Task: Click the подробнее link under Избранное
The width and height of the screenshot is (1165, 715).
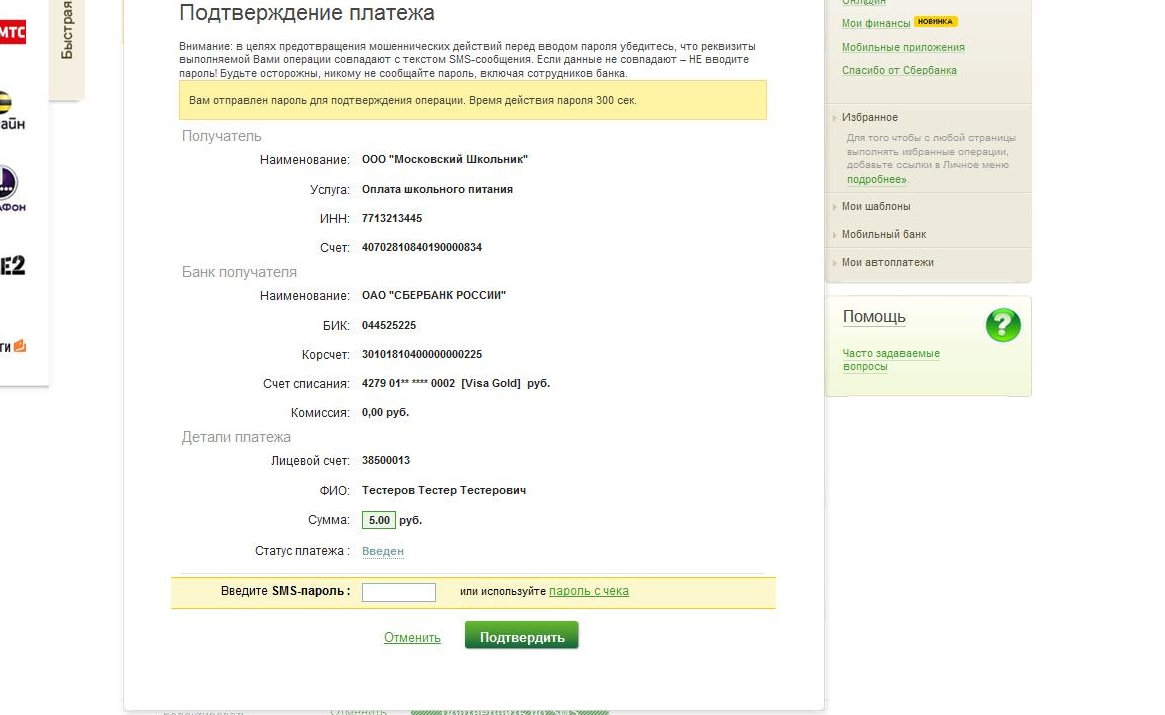Action: [x=877, y=179]
